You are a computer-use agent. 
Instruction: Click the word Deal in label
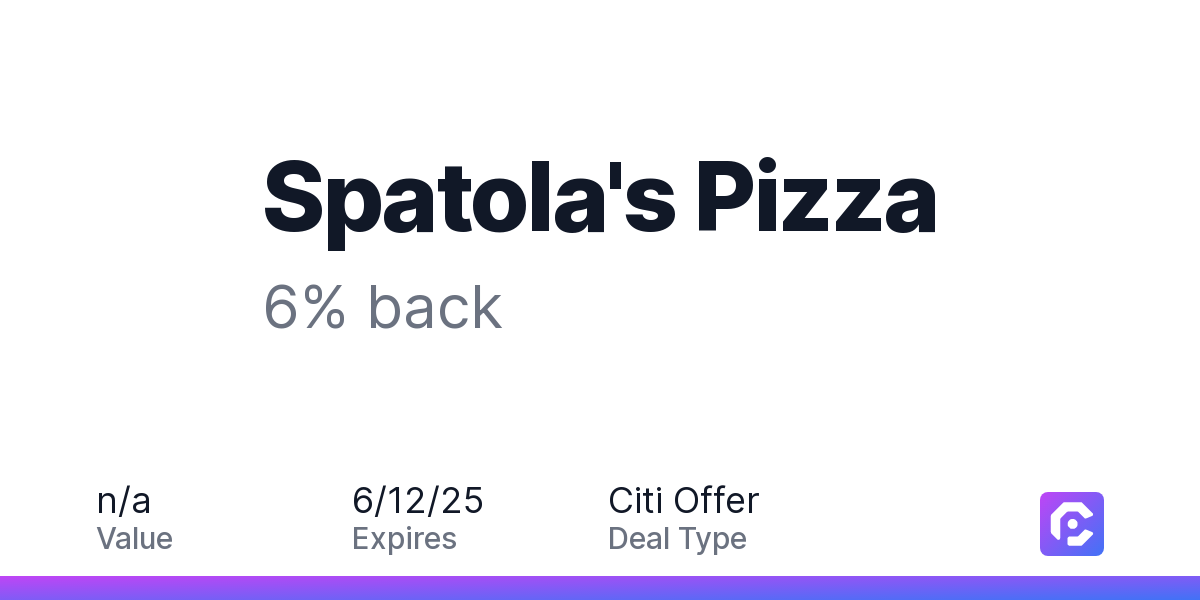point(638,539)
